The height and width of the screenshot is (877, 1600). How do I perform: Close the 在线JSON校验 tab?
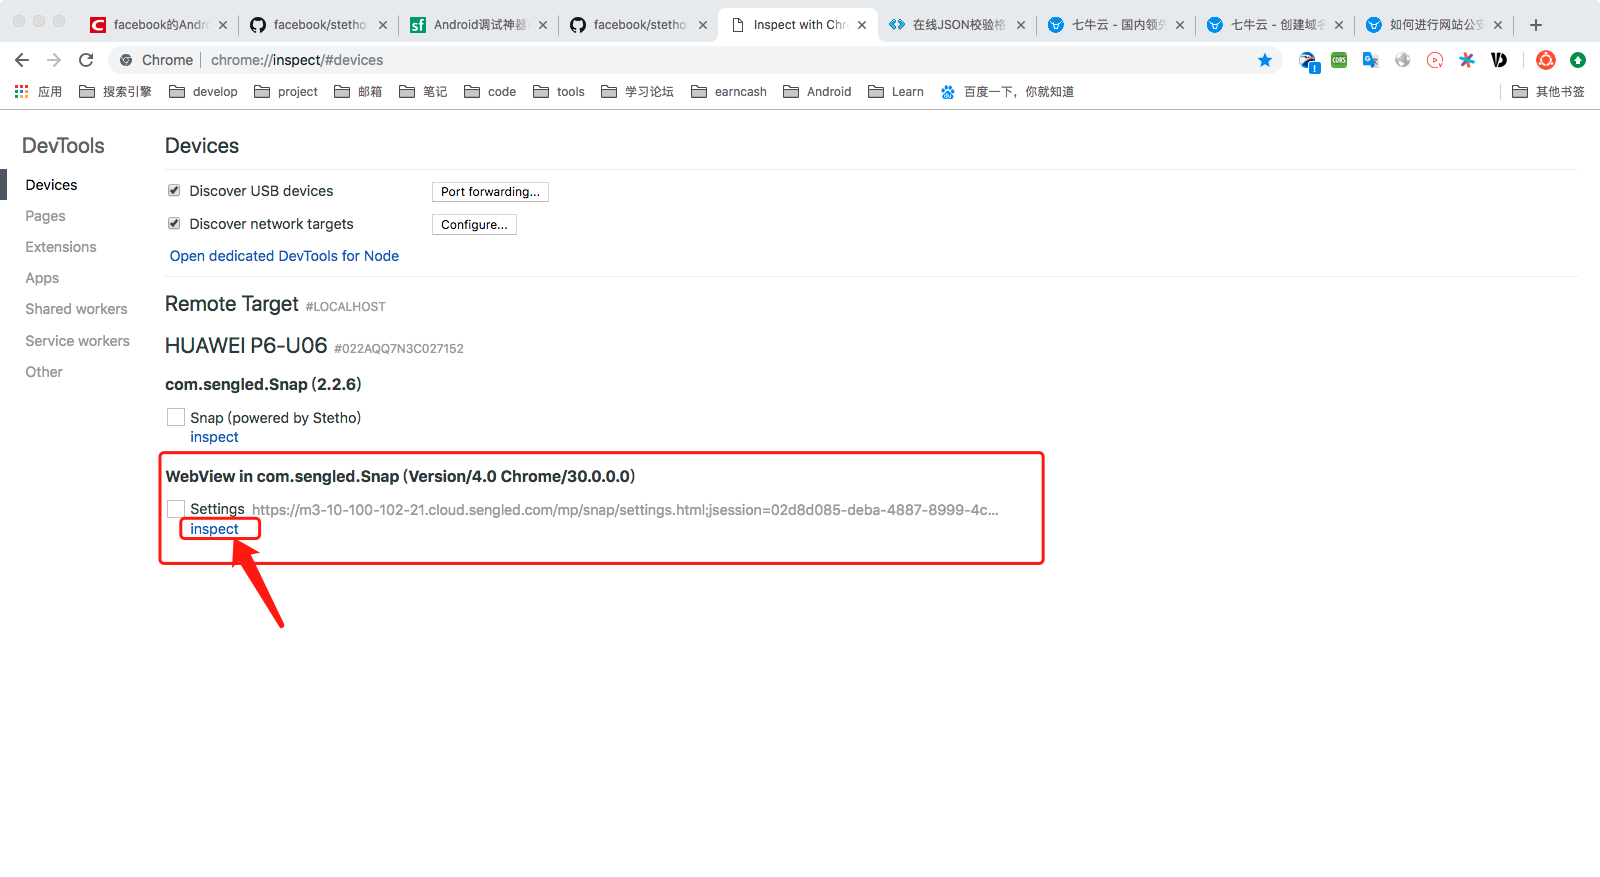coord(1021,25)
